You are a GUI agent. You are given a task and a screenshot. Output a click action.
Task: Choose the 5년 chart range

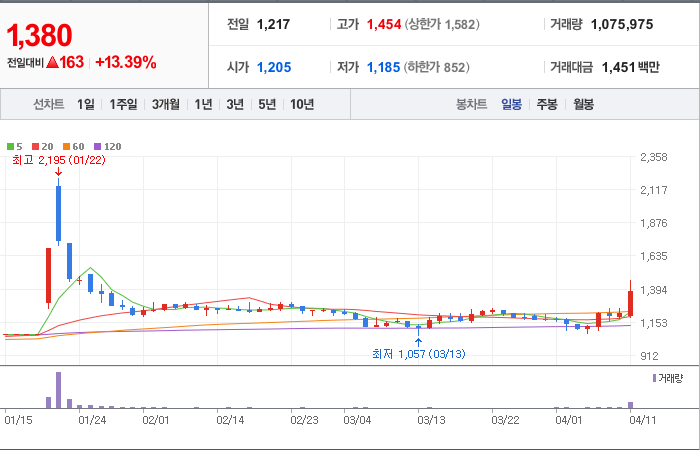267,104
